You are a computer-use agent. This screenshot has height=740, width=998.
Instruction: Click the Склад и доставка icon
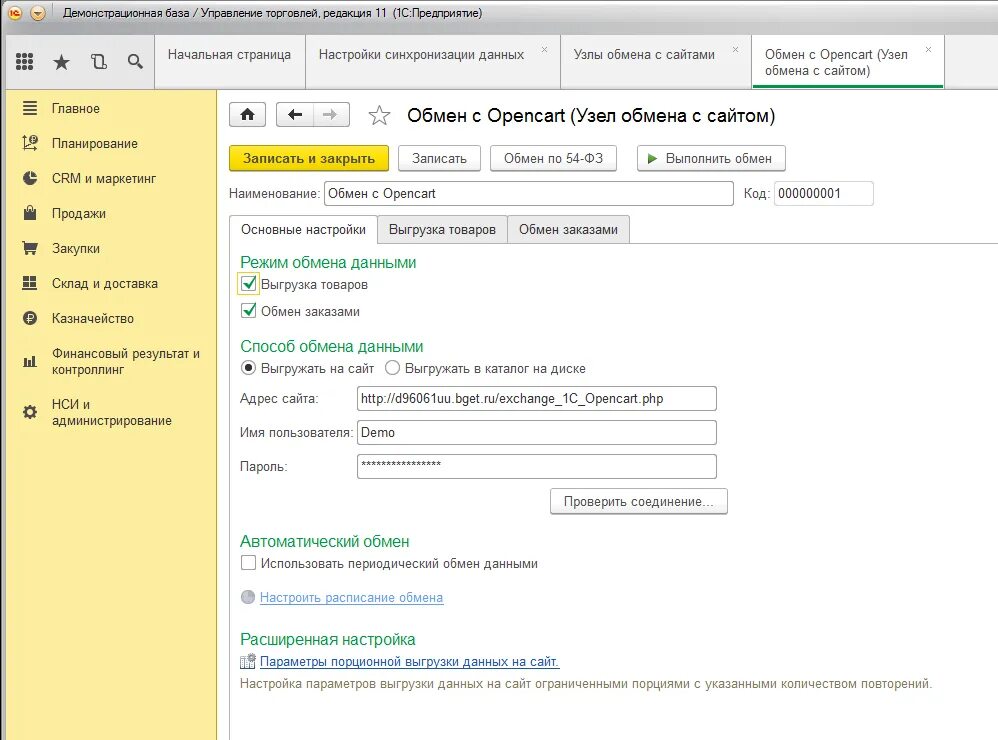pos(30,283)
